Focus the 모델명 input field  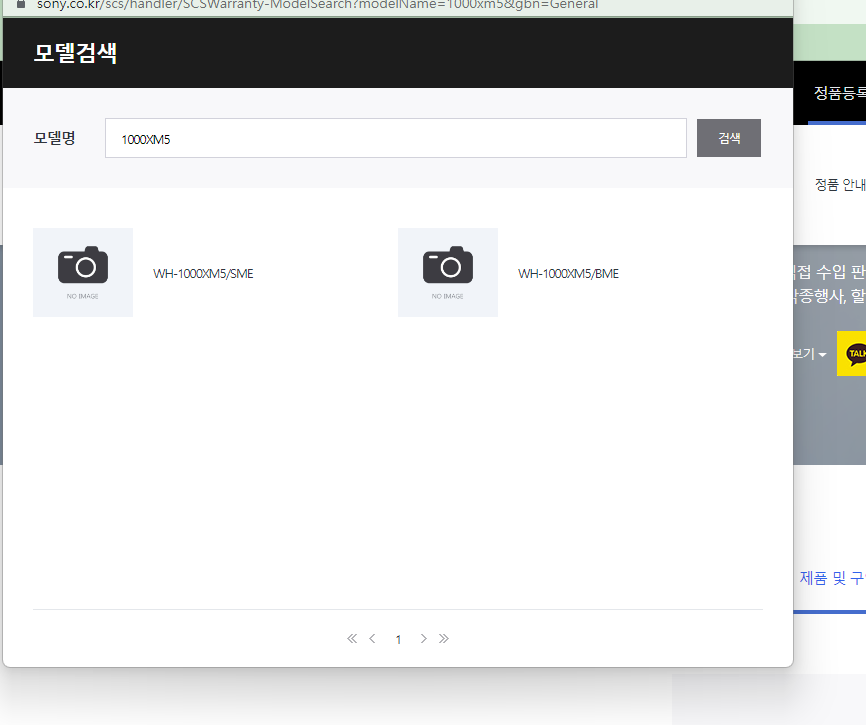click(395, 138)
